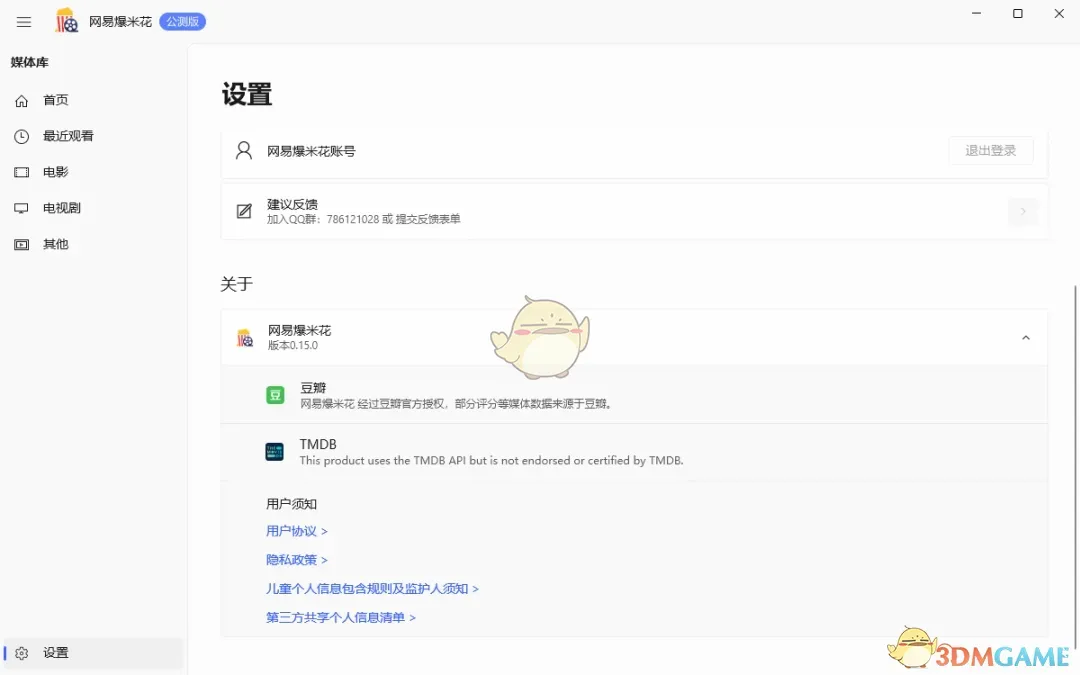Click the clock icon for 最近观看
The width and height of the screenshot is (1080, 675).
22,136
